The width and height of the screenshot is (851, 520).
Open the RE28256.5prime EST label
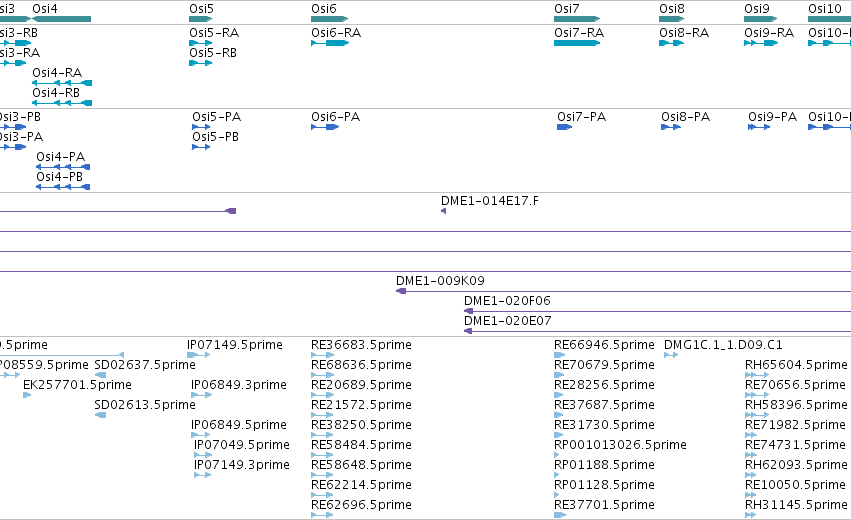coord(604,385)
